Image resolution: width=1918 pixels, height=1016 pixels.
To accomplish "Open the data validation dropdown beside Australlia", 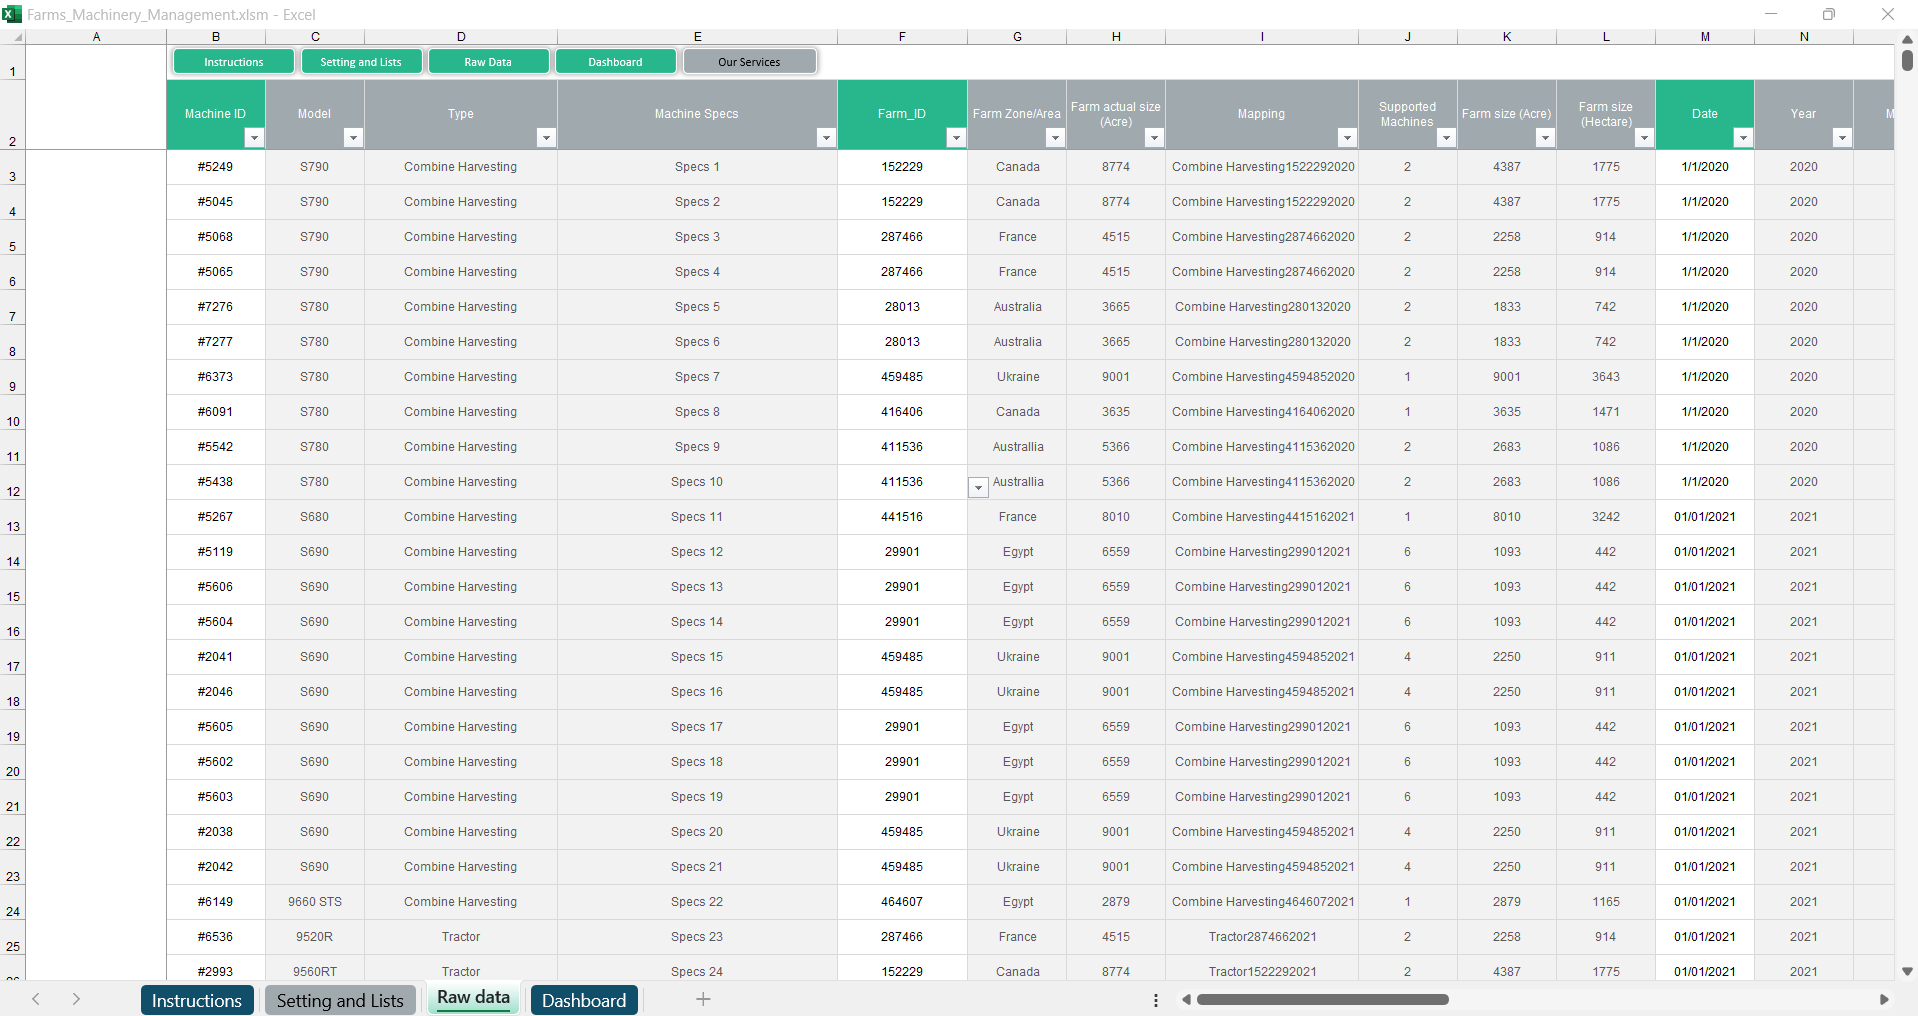I will tap(978, 487).
